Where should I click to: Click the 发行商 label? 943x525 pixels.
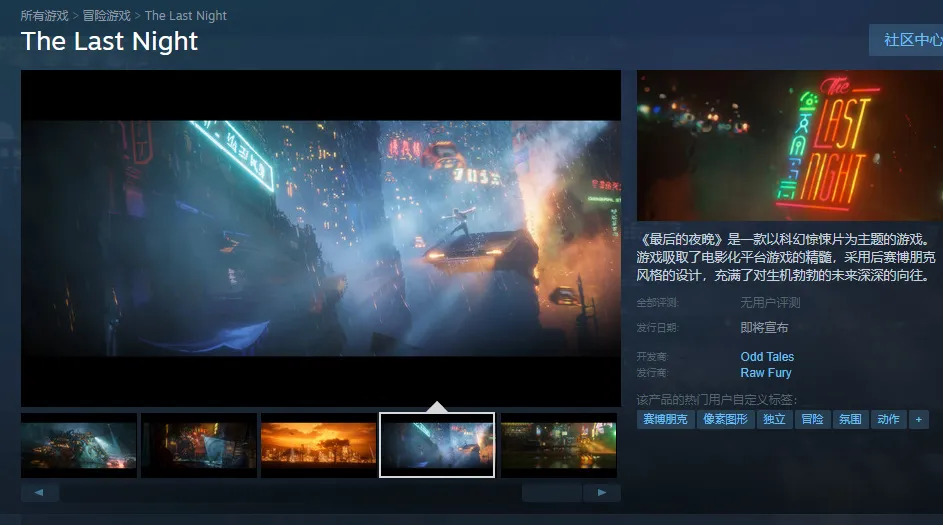(653, 373)
